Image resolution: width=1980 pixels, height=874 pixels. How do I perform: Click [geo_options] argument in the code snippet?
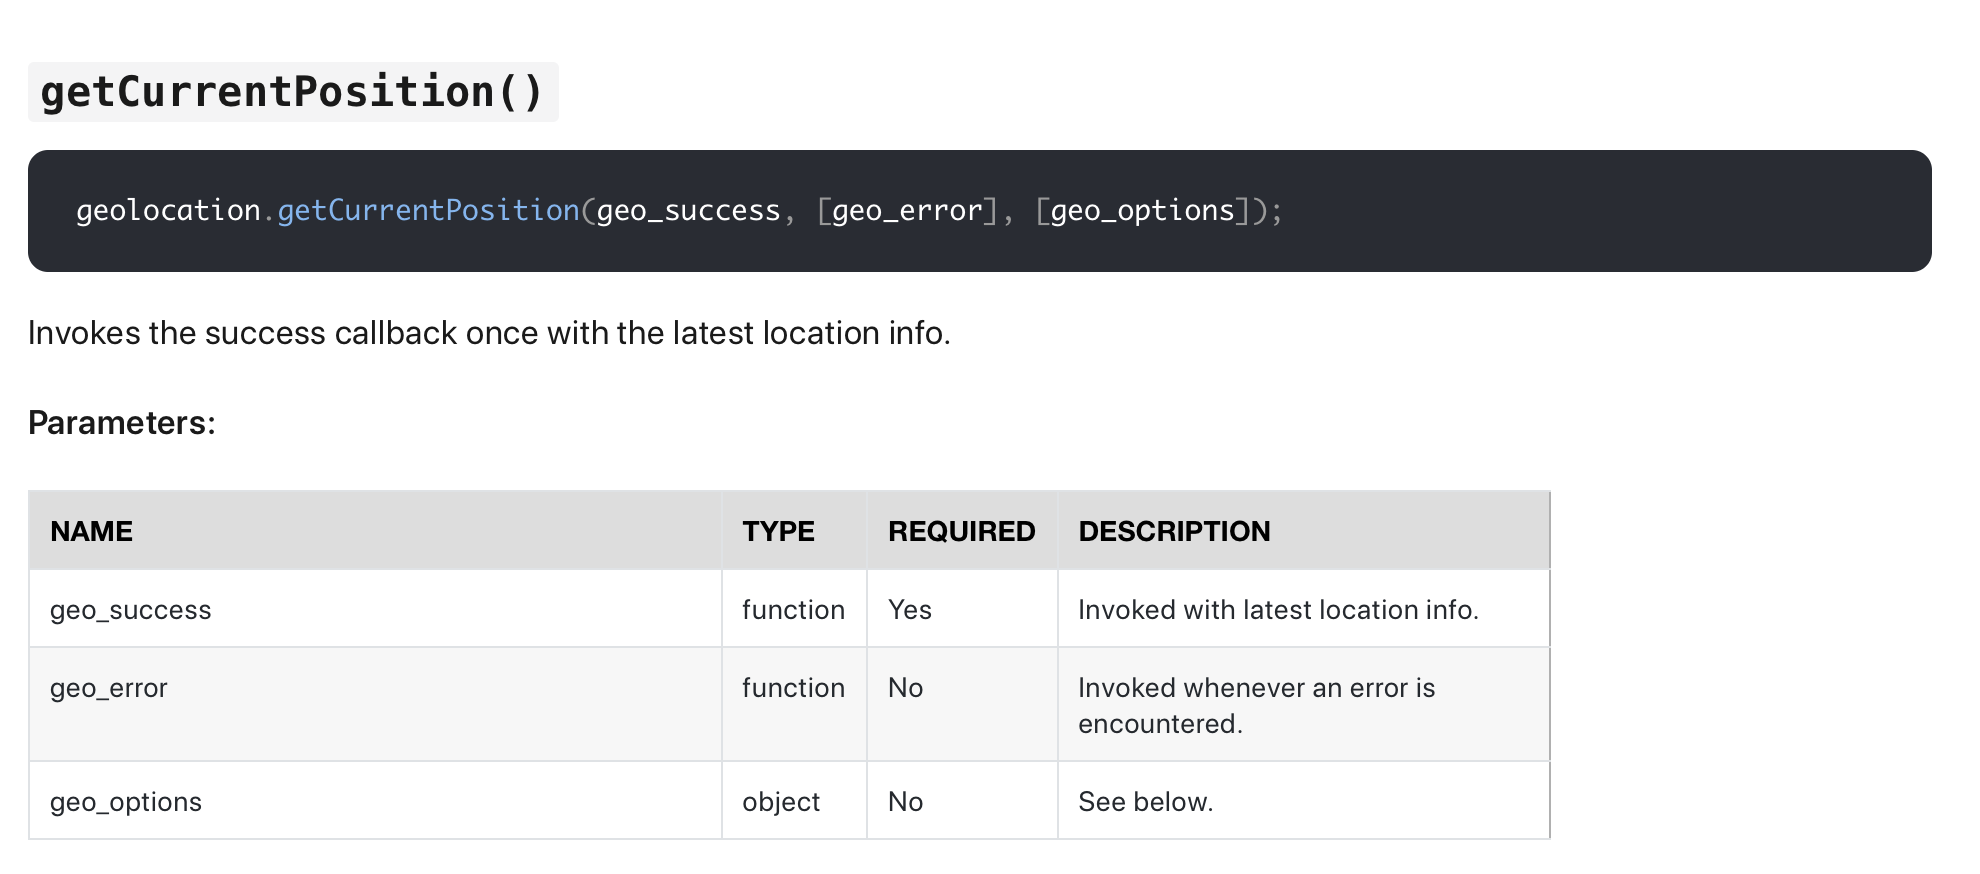point(1143,211)
